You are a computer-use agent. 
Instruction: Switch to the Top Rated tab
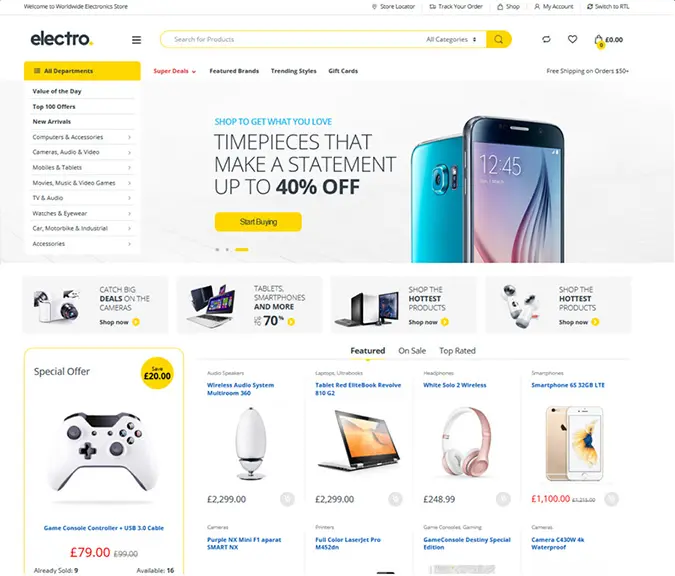[457, 351]
